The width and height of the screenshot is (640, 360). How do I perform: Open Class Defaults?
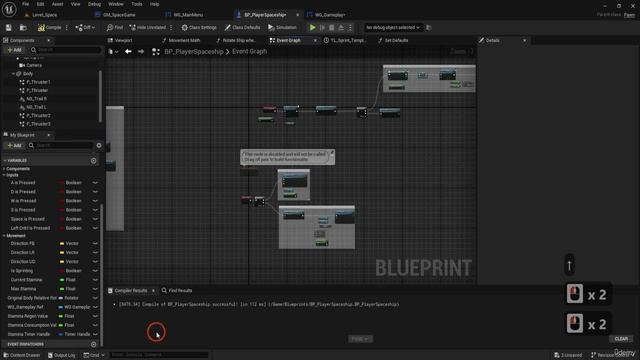(x=242, y=27)
